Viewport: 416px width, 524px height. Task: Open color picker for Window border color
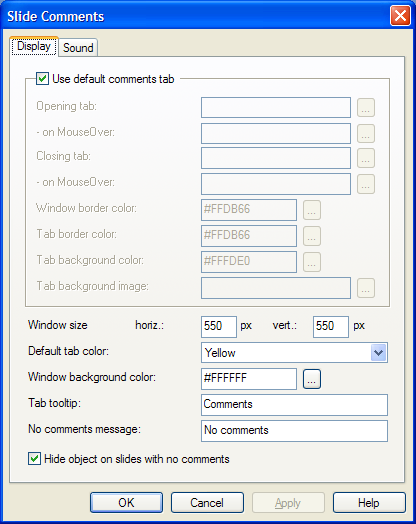(312, 210)
